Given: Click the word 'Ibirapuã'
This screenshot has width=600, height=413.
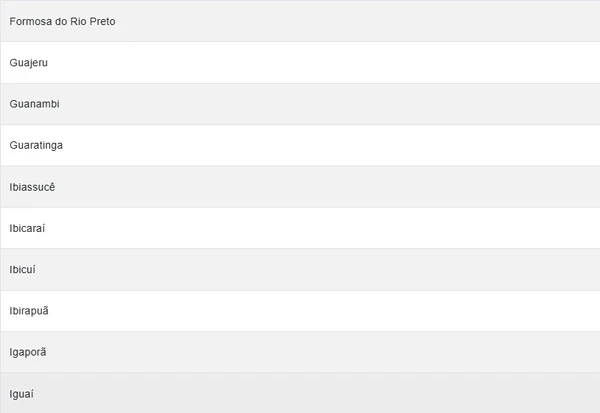Looking at the screenshot, I should pyautogui.click(x=28, y=311).
